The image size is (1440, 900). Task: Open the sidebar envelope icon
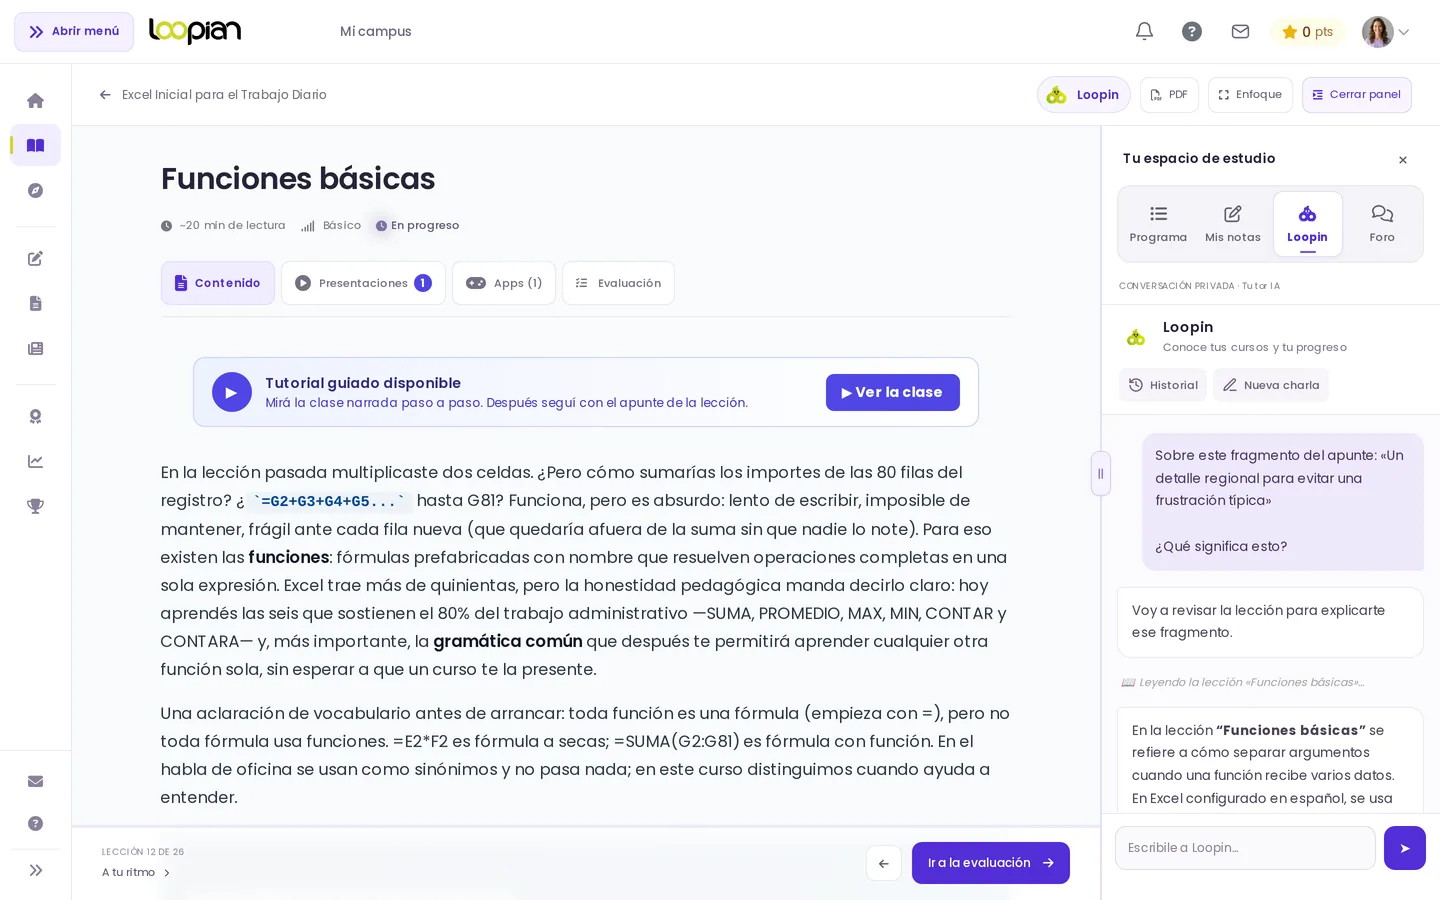click(35, 781)
